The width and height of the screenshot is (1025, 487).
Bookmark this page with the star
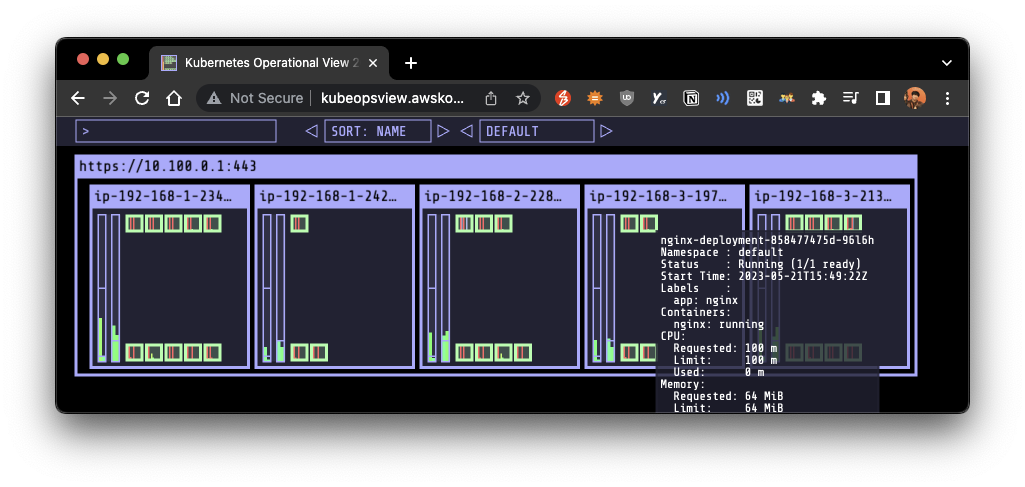[x=522, y=98]
